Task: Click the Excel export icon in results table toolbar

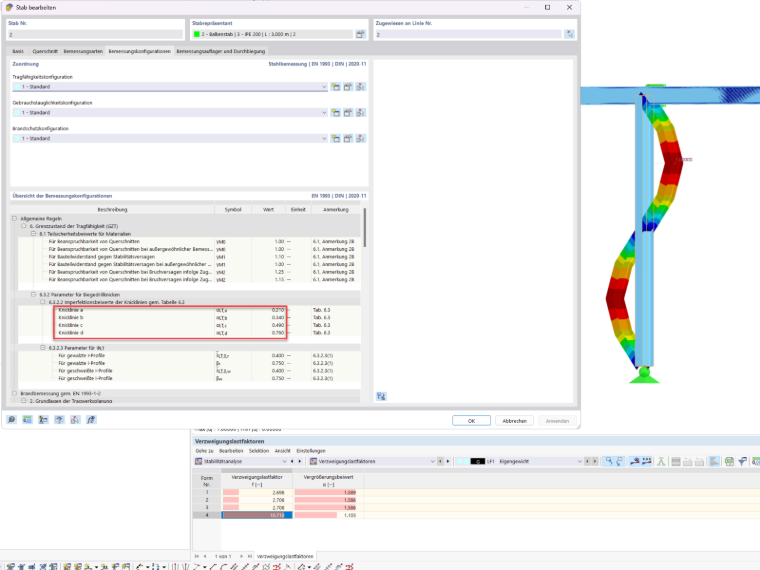Action: (729, 461)
